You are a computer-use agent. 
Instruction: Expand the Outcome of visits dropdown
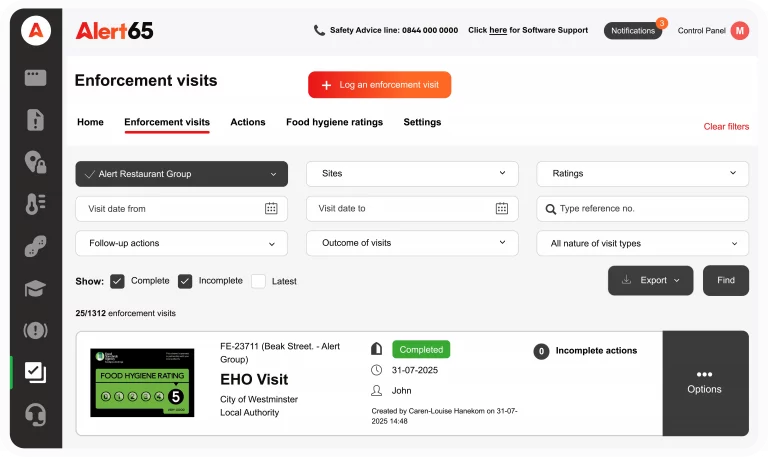[412, 243]
